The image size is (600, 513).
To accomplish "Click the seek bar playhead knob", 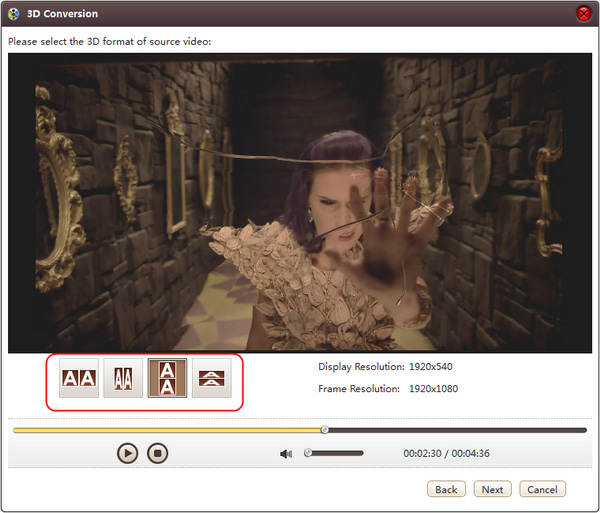I will [x=324, y=430].
